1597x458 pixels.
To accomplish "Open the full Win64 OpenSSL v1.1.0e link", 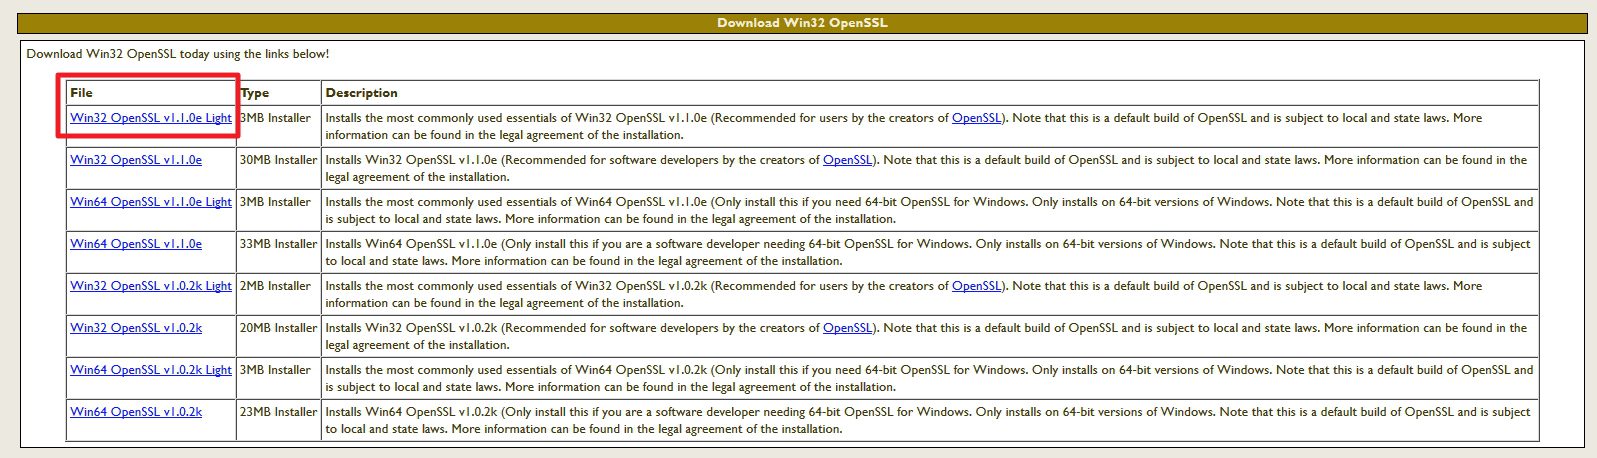I will point(136,244).
